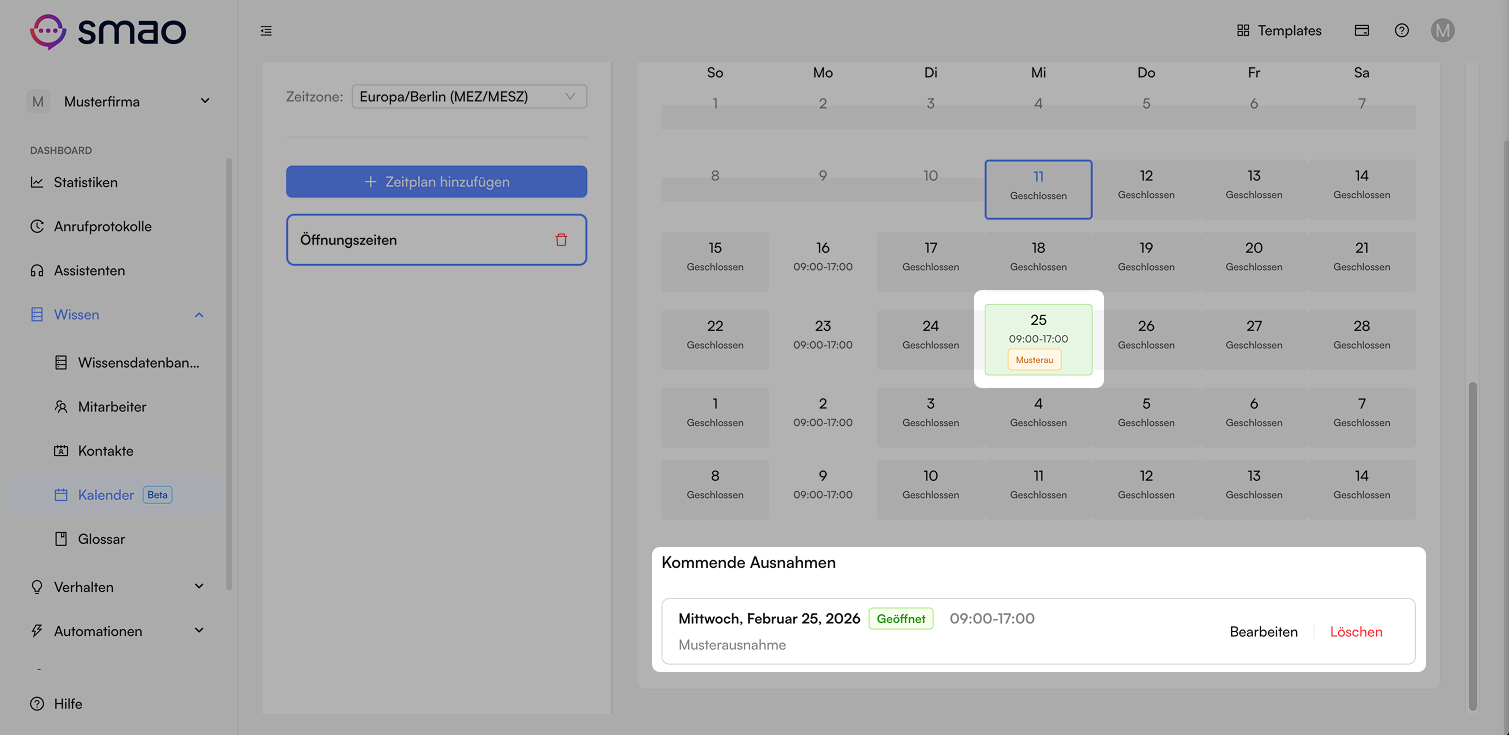Click the Assistenten headset icon
This screenshot has height=735, width=1509.
pyautogui.click(x=37, y=271)
